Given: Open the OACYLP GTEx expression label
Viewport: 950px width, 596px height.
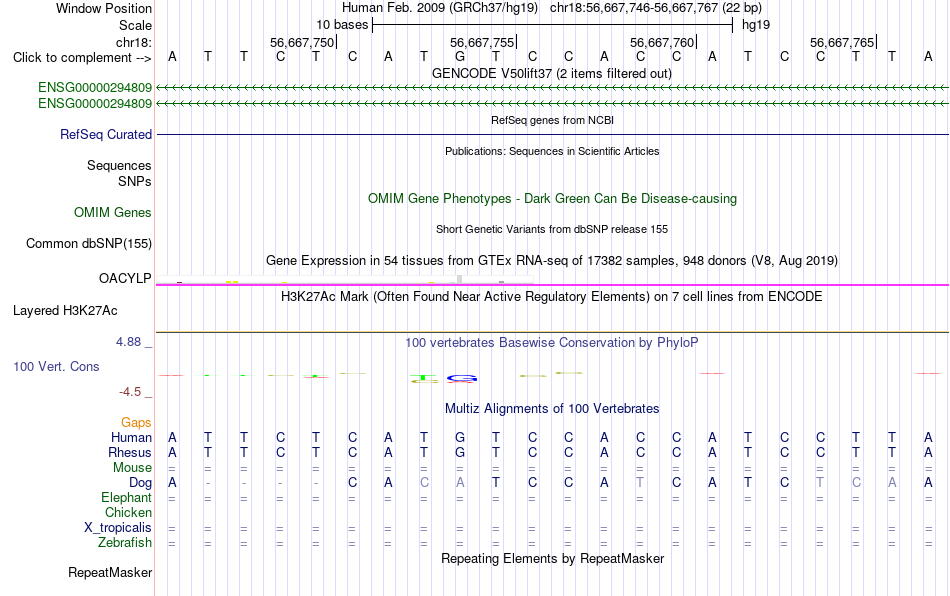Looking at the screenshot, I should point(125,278).
